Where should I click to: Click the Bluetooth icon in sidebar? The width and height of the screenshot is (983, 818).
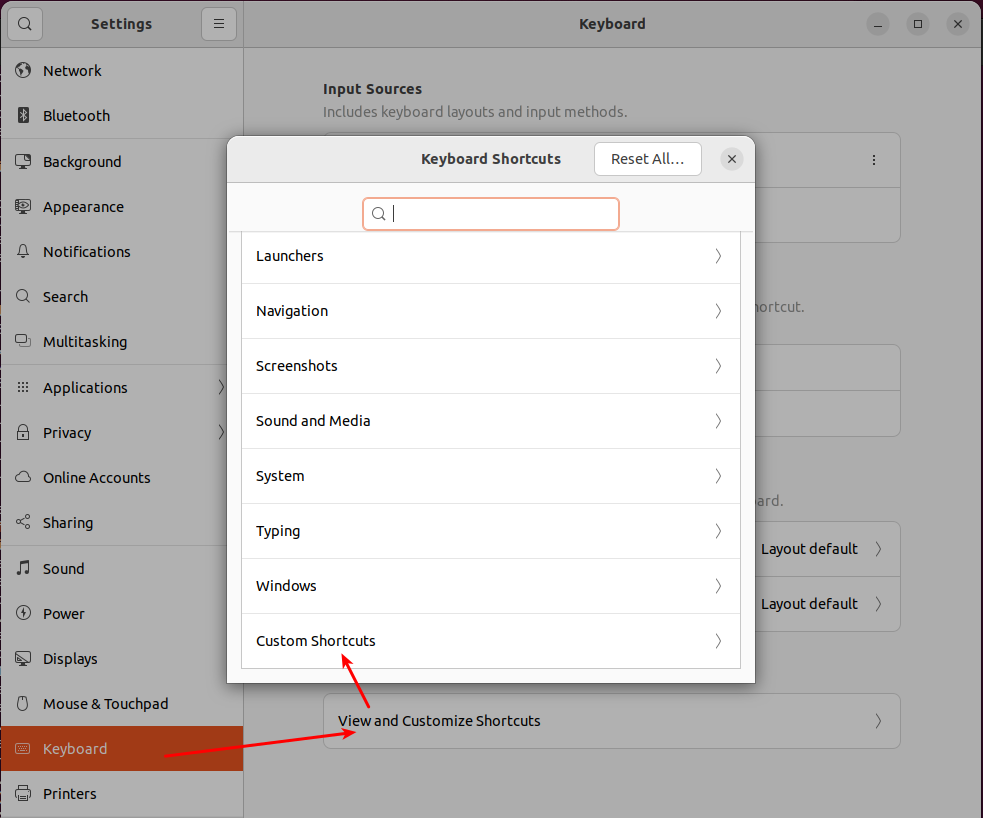tap(24, 116)
